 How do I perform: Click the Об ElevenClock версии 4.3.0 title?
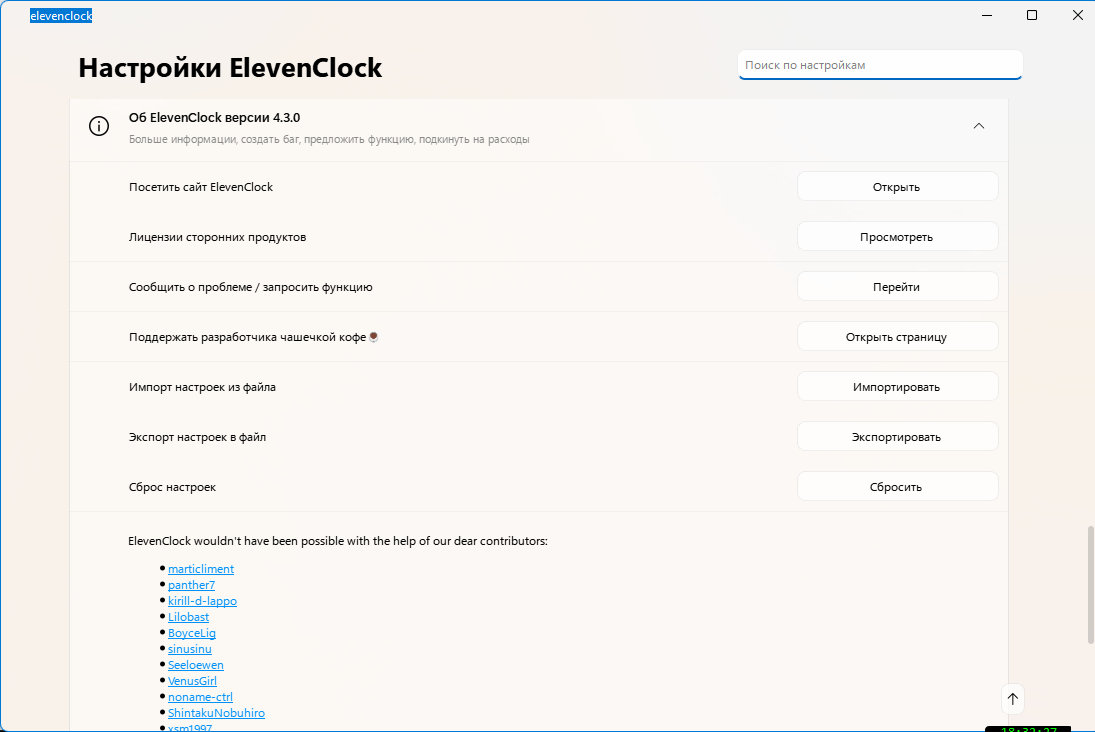pyautogui.click(x=214, y=117)
